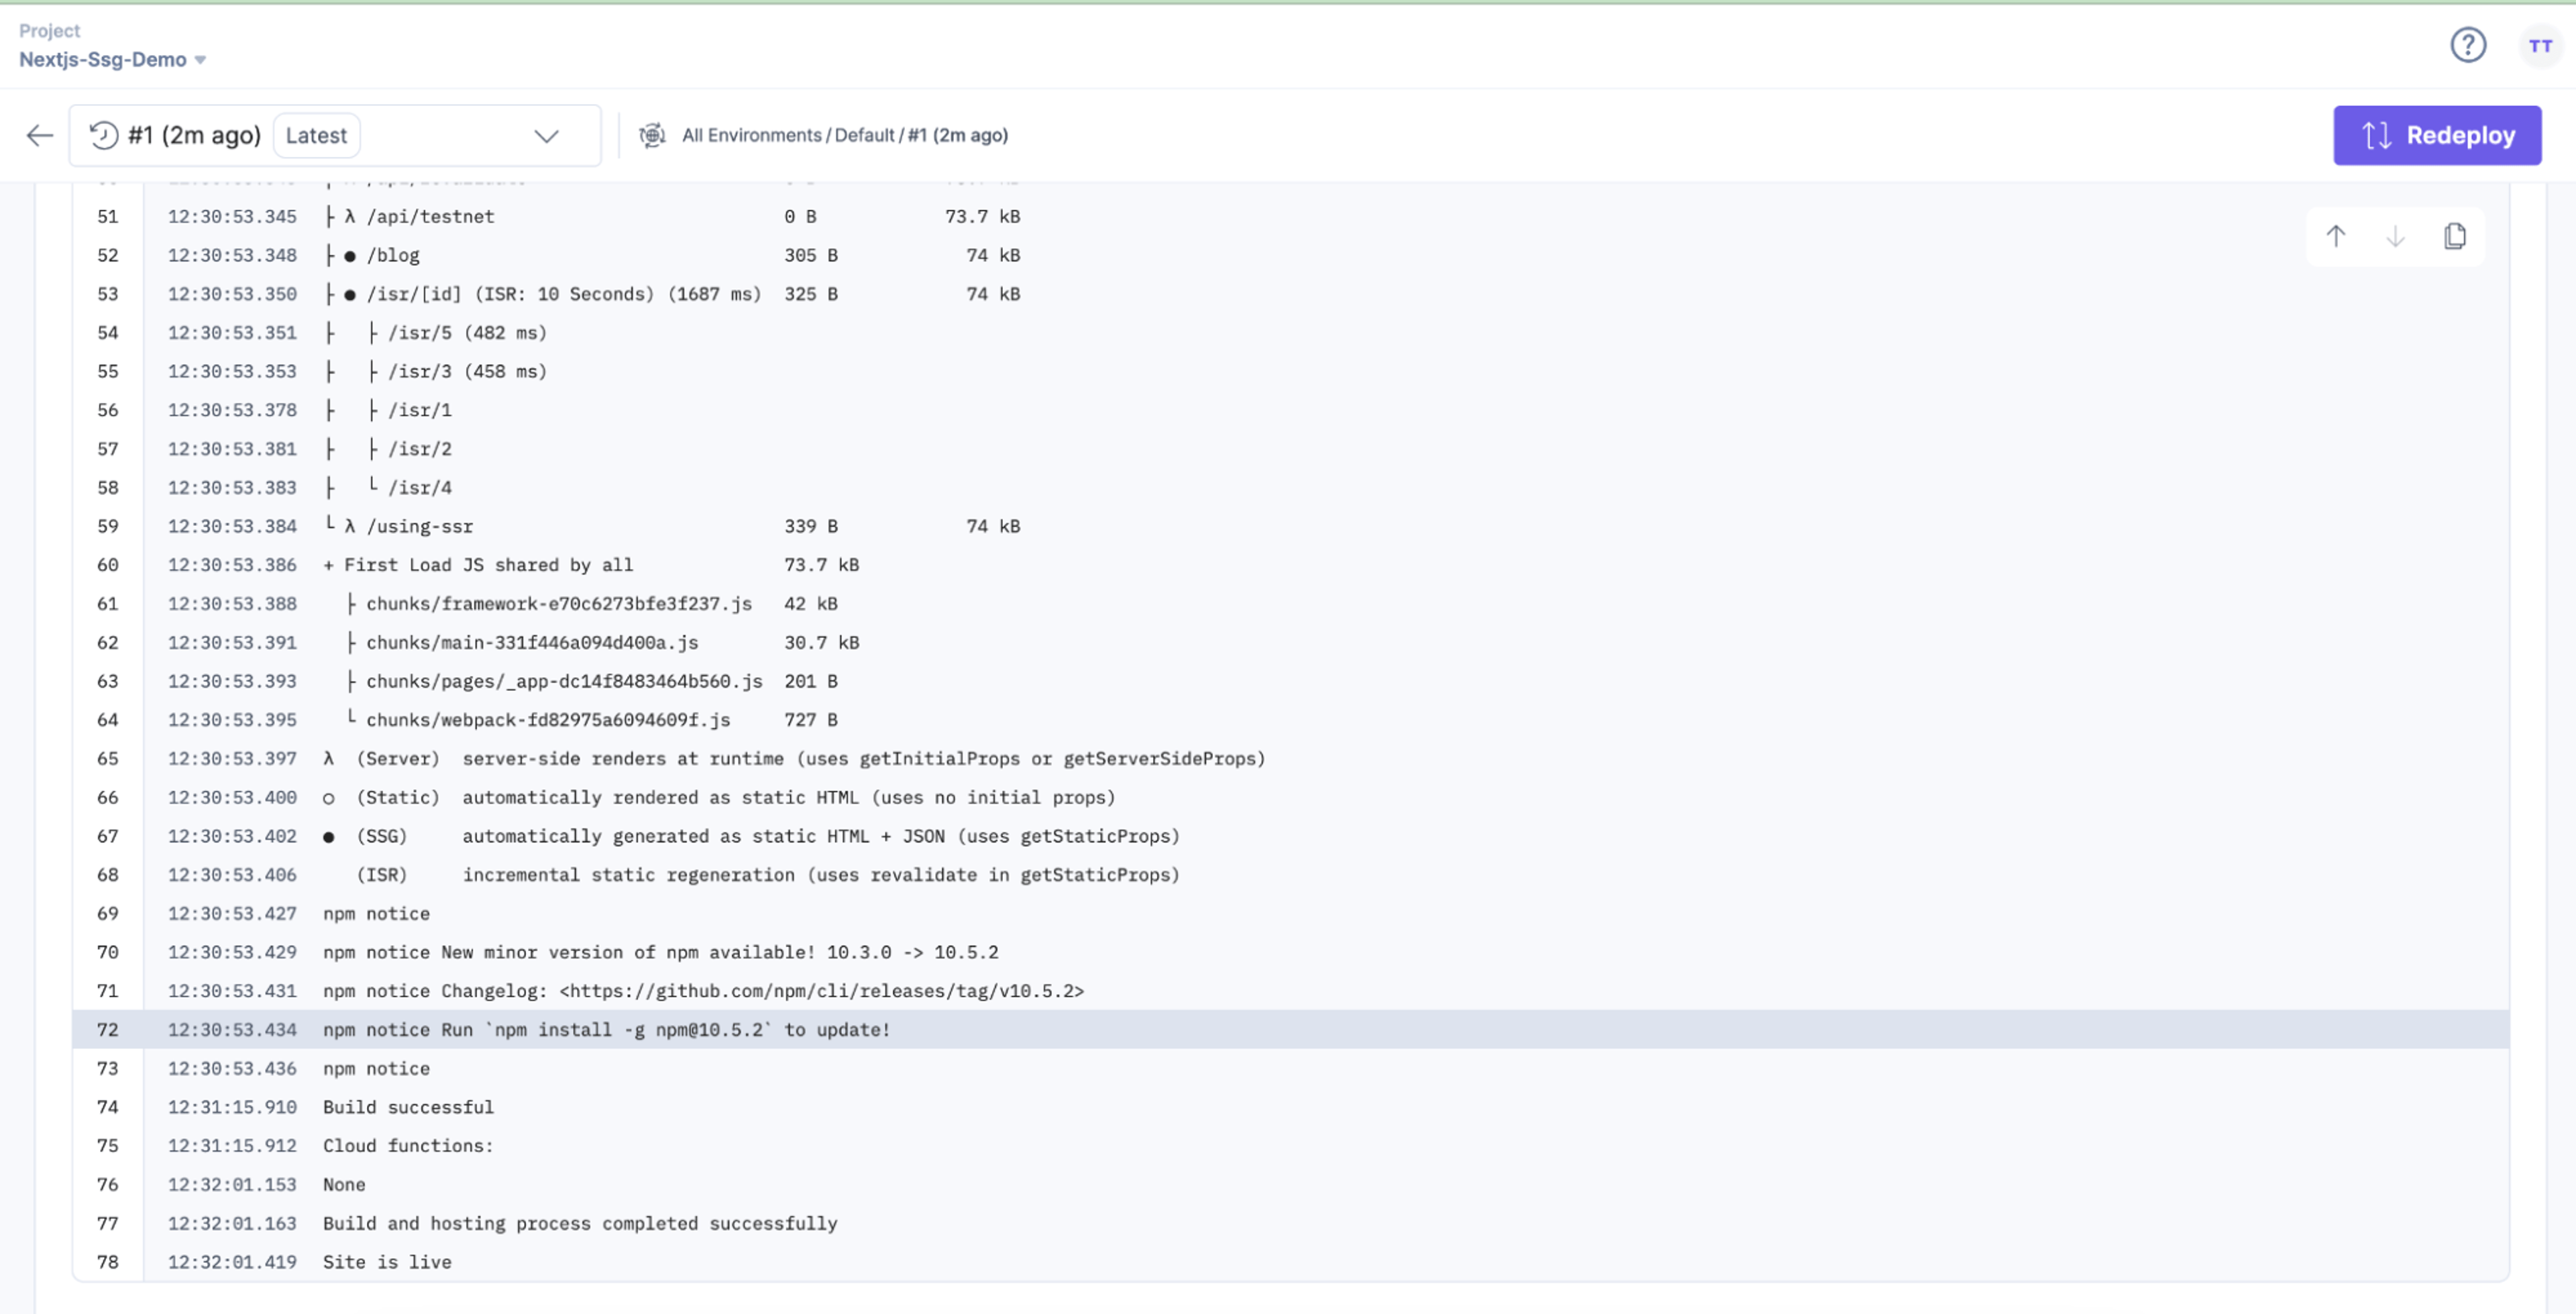Click the '/using-ssr' route line
Viewport: 2576px width, 1314px height.
coord(1290,526)
